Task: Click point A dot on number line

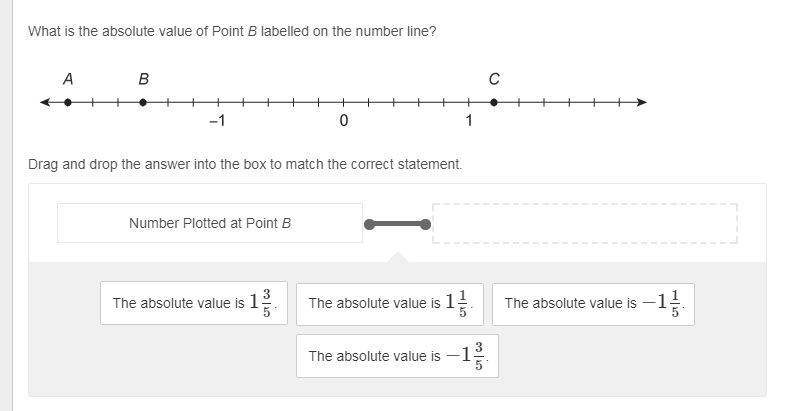Action: 68,102
